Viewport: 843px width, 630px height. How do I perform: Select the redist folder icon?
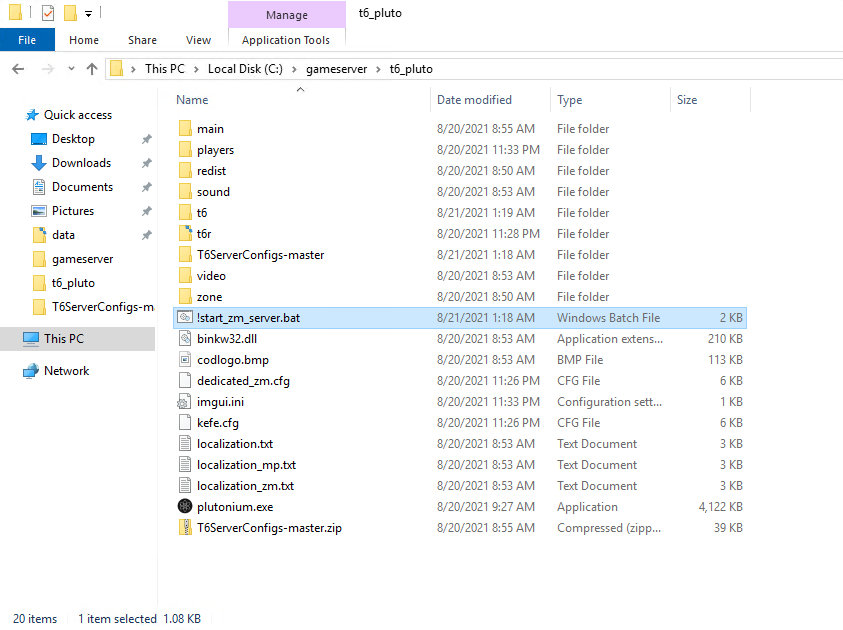point(184,171)
